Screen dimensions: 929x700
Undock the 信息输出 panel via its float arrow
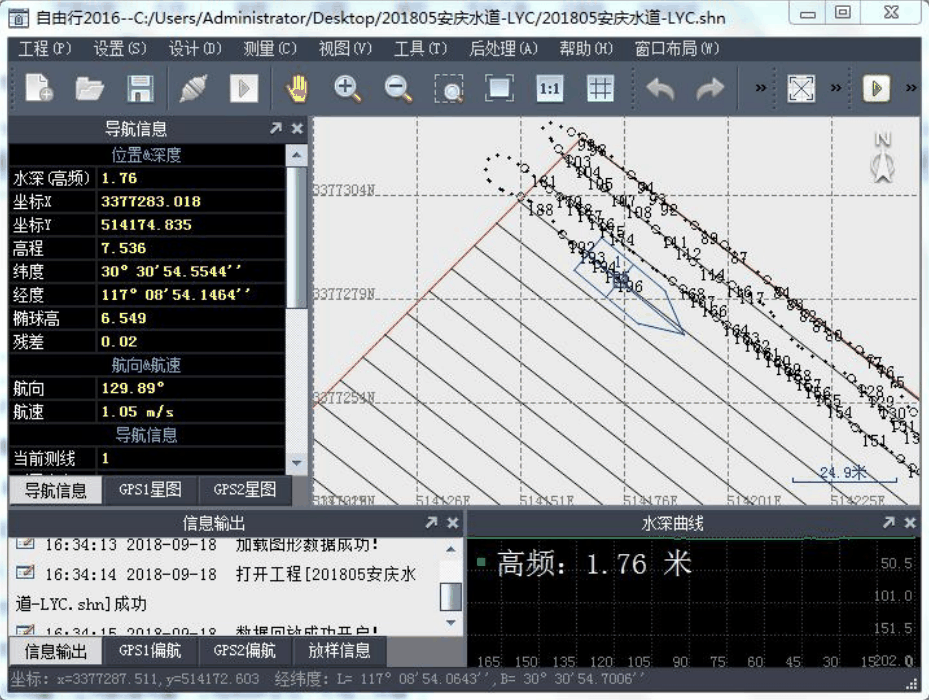click(431, 521)
